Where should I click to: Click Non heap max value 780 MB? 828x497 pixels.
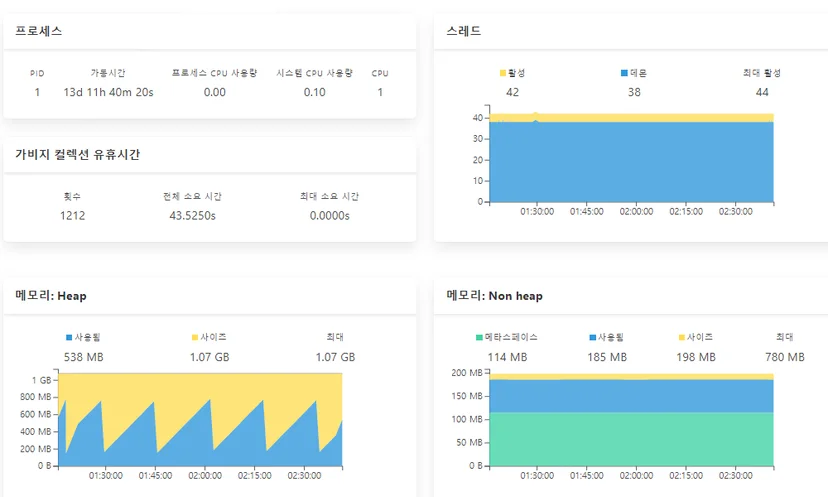[x=785, y=357]
